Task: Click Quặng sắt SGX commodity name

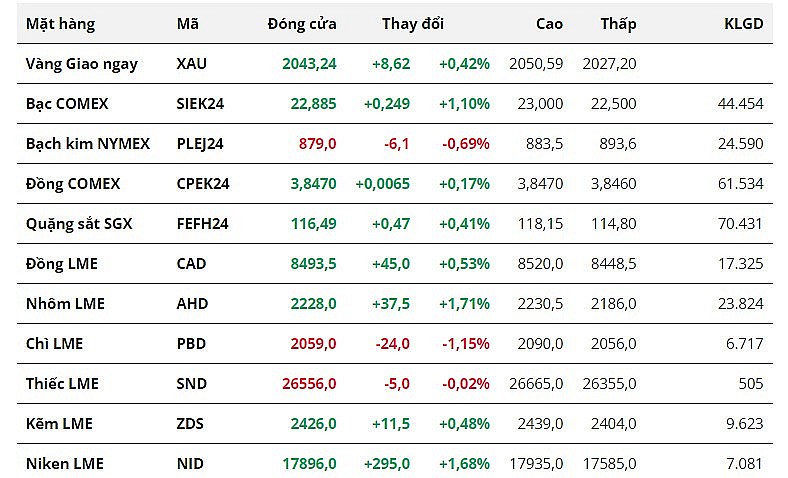Action: coord(79,223)
